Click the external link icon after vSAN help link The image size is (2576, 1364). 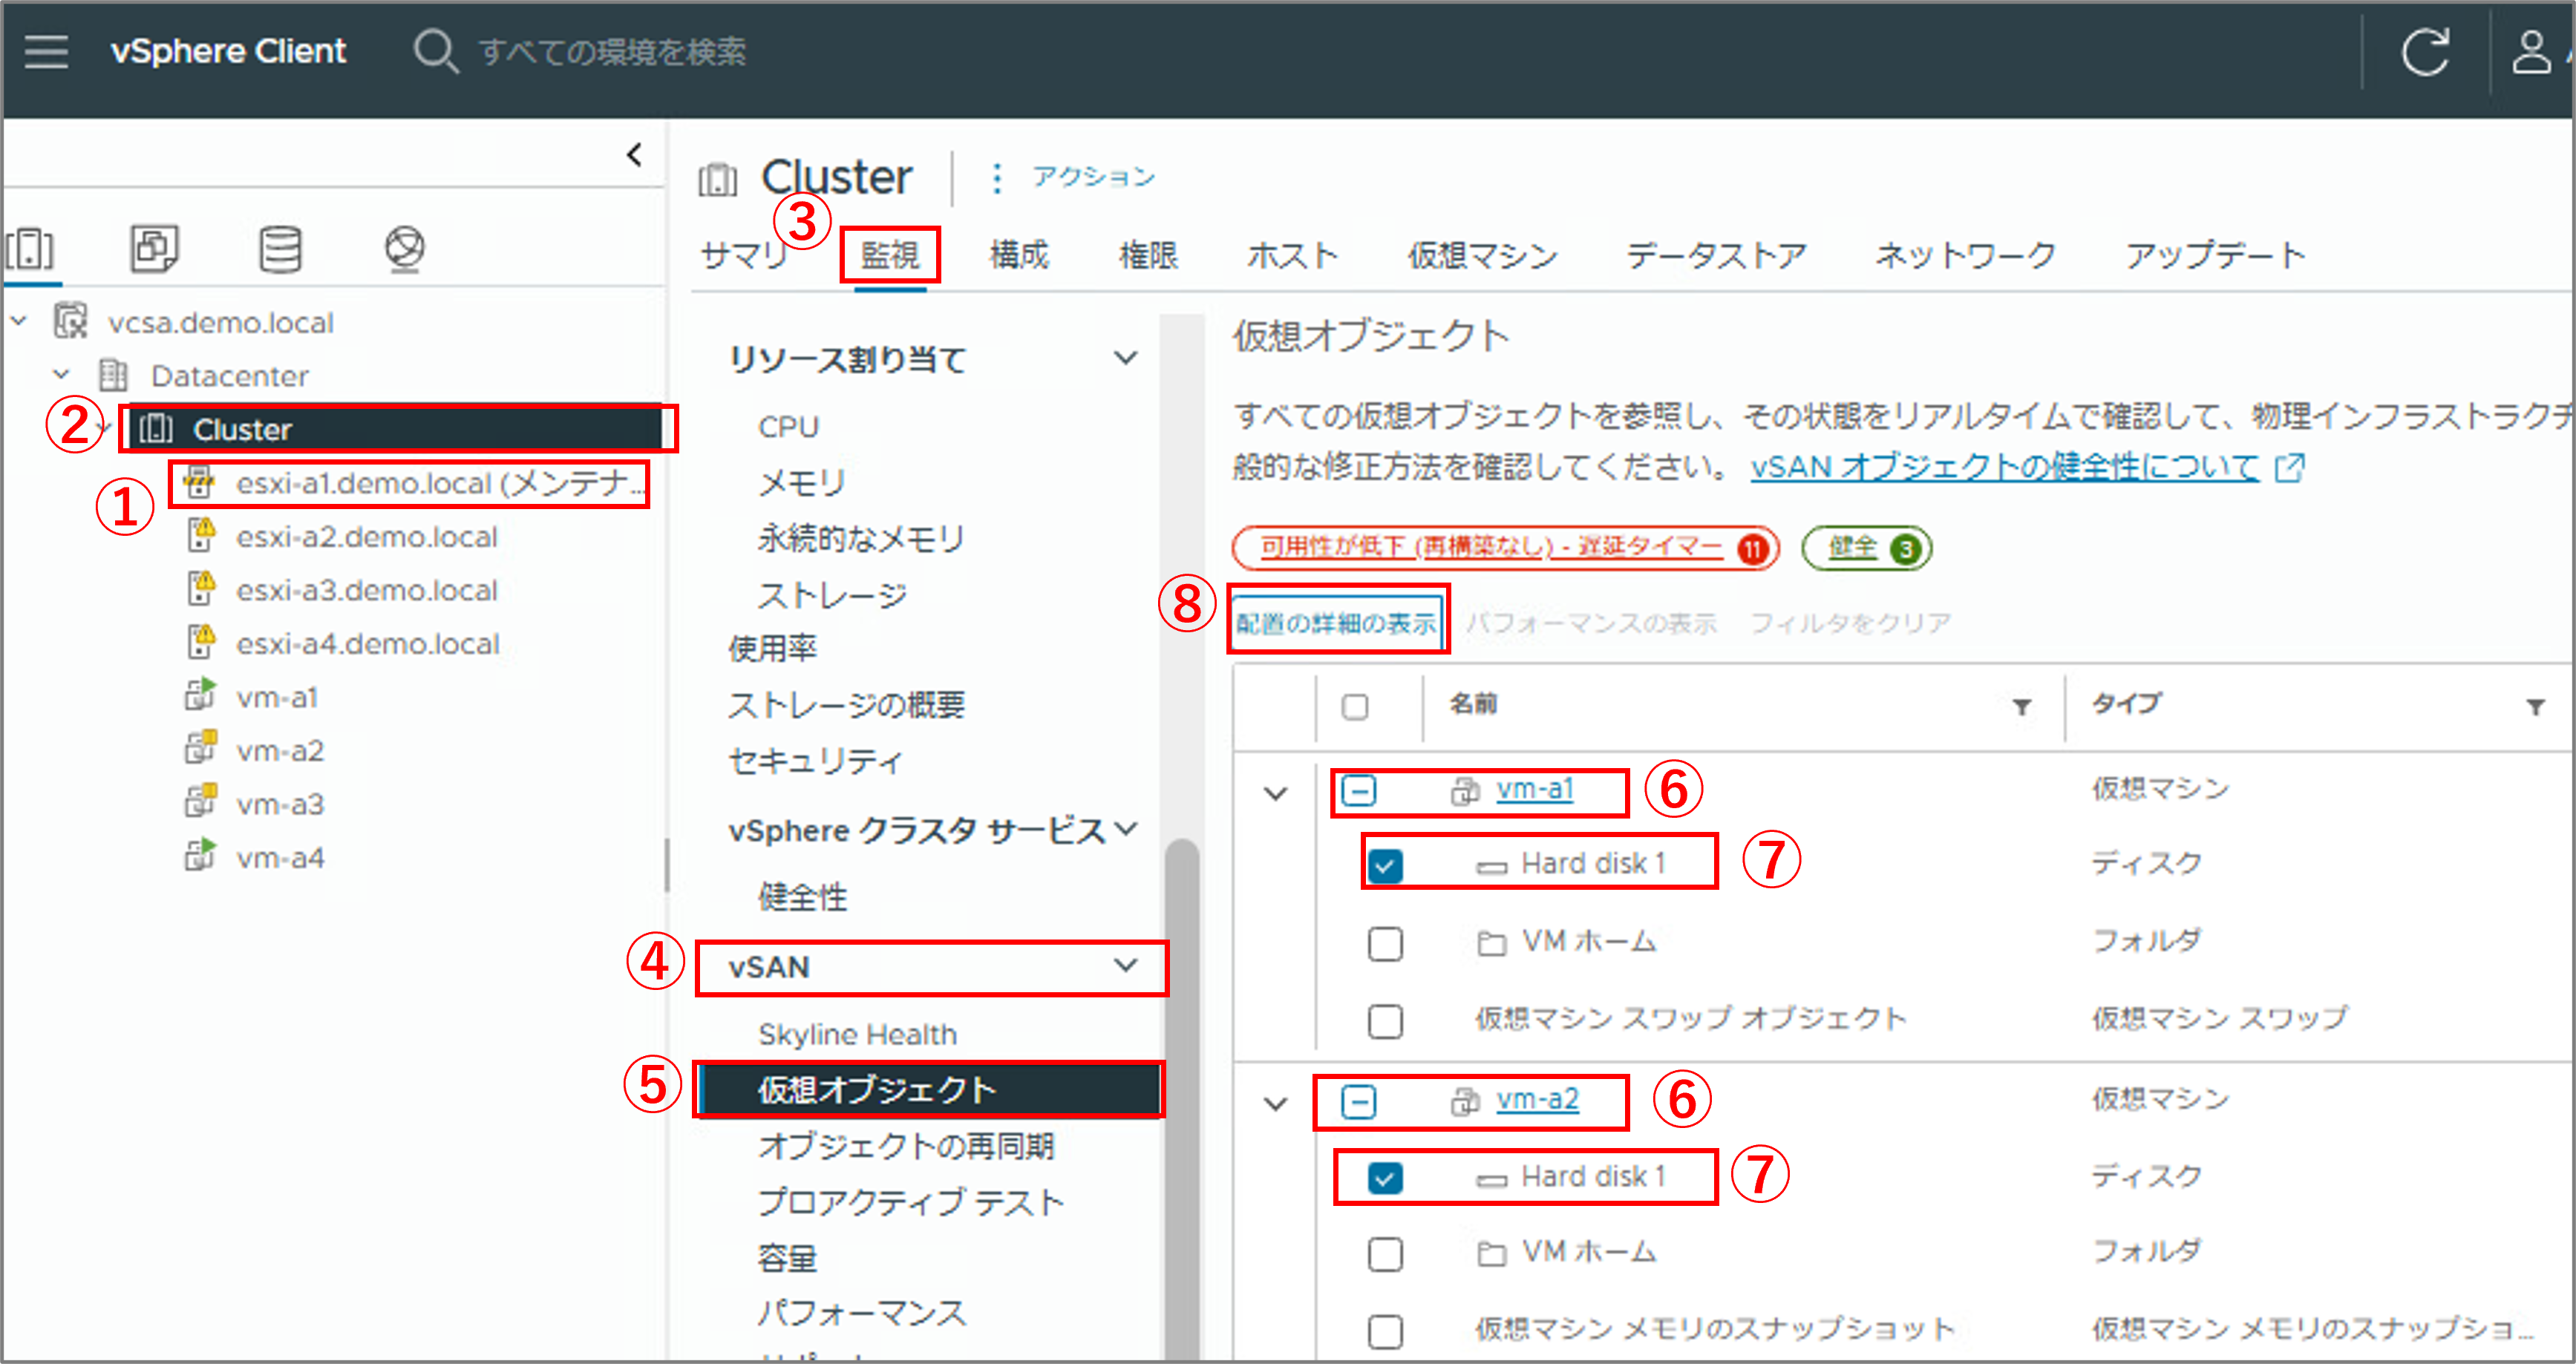[x=2289, y=467]
